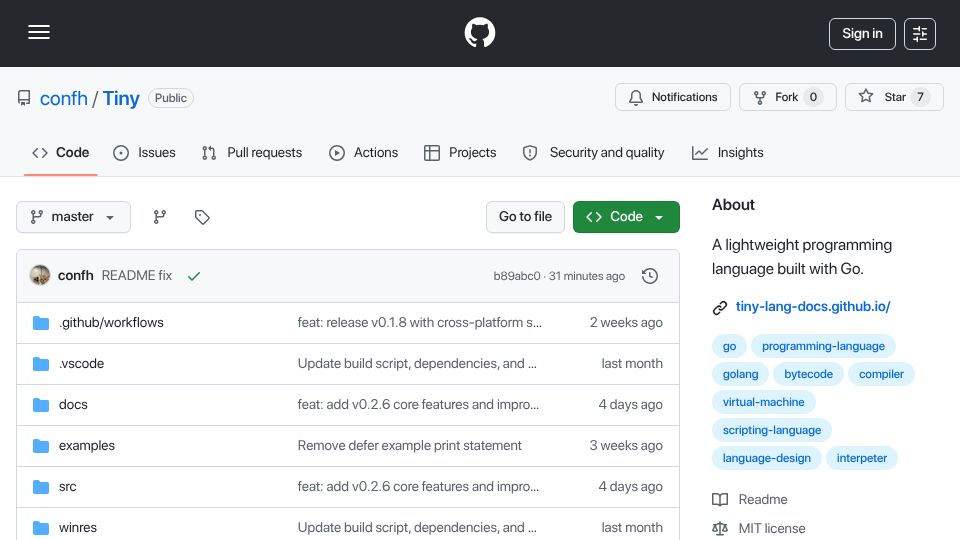This screenshot has height=540, width=960.
Task: Open the Projects tab
Action: tap(460, 152)
